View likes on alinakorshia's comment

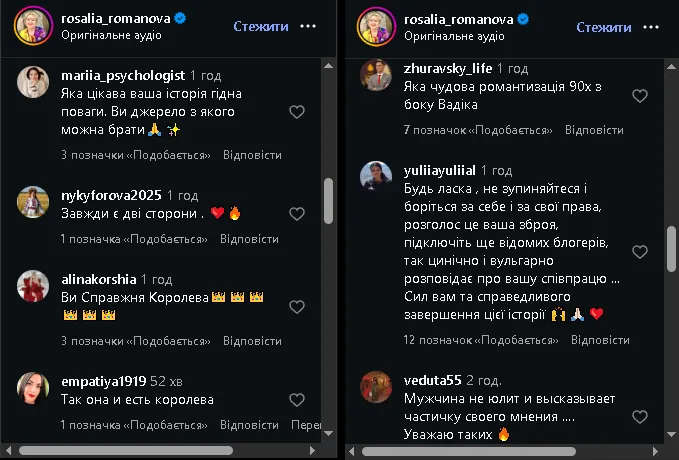pos(135,340)
